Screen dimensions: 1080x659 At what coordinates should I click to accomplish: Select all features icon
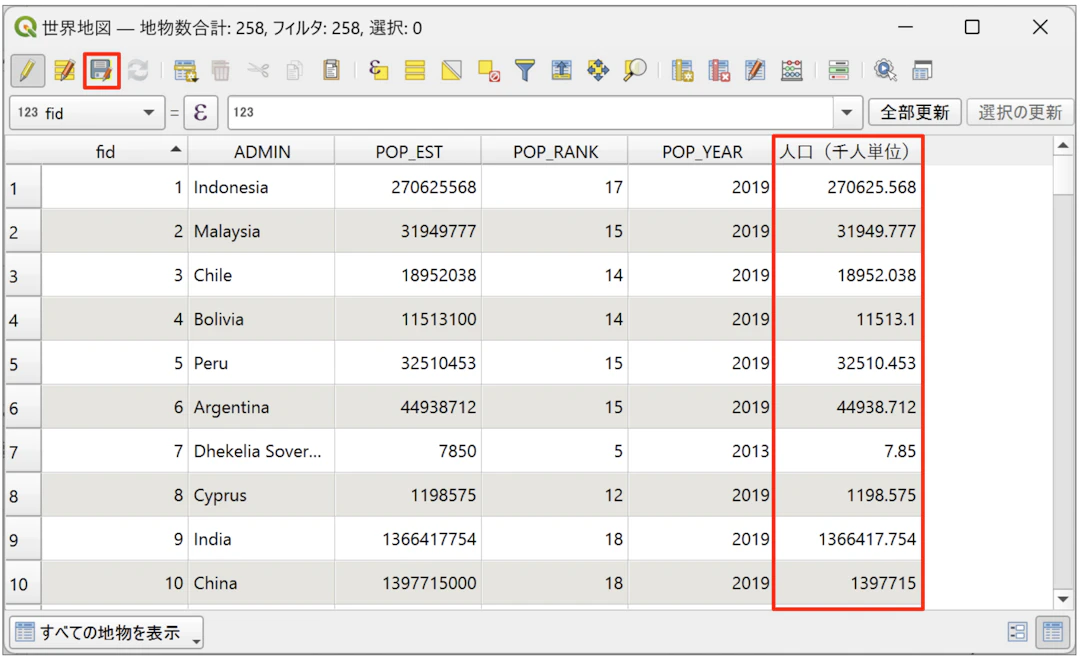[415, 70]
